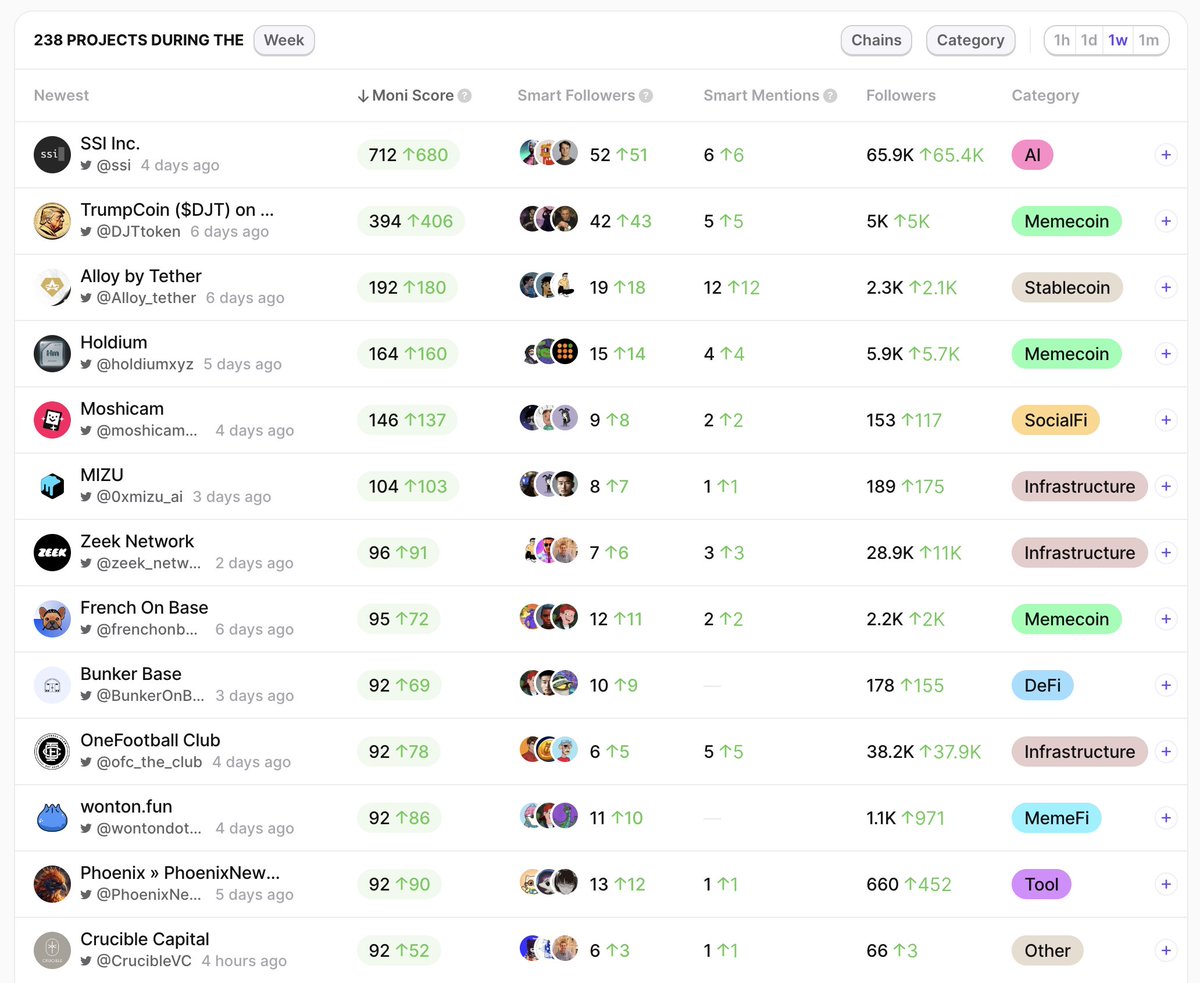Click the MIZU project logo
Viewport: 1200px width, 983px height.
click(52, 486)
